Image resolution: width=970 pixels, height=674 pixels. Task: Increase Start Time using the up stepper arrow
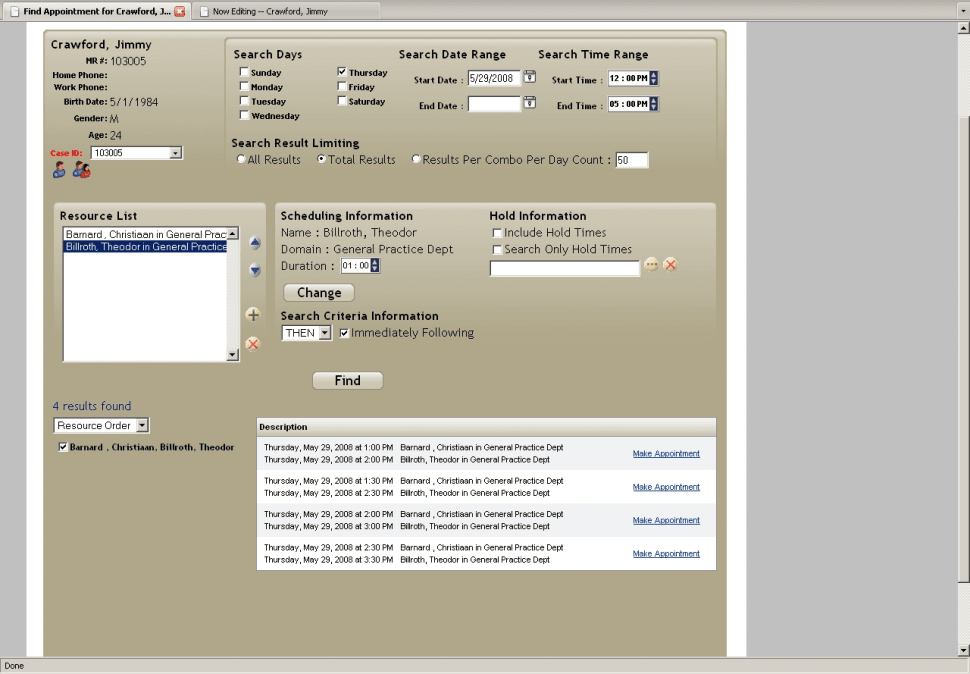click(654, 75)
